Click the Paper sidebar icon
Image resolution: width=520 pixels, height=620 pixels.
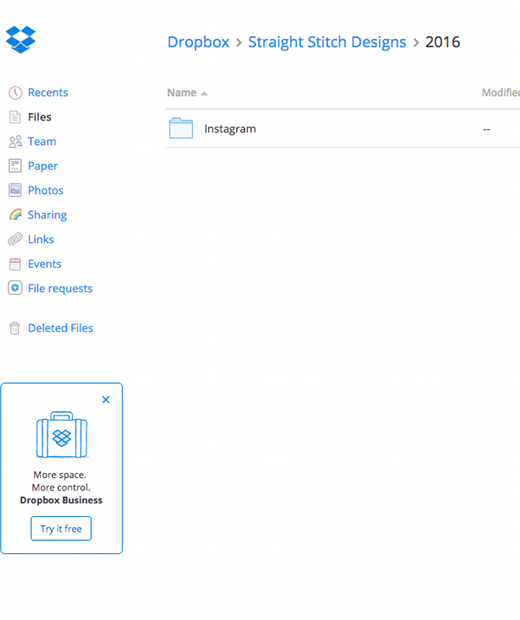point(15,166)
